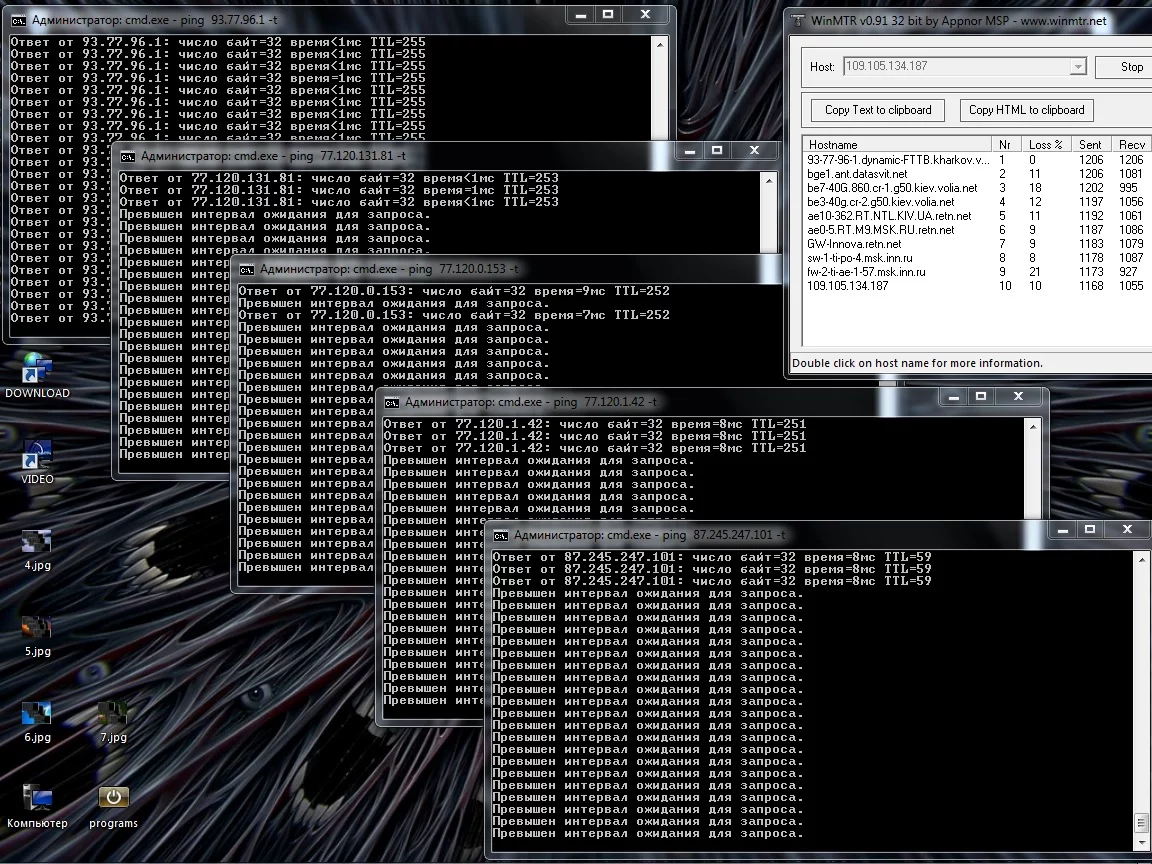The height and width of the screenshot is (864, 1152).
Task: Open the VIDEO desktop shortcut
Action: [37, 461]
